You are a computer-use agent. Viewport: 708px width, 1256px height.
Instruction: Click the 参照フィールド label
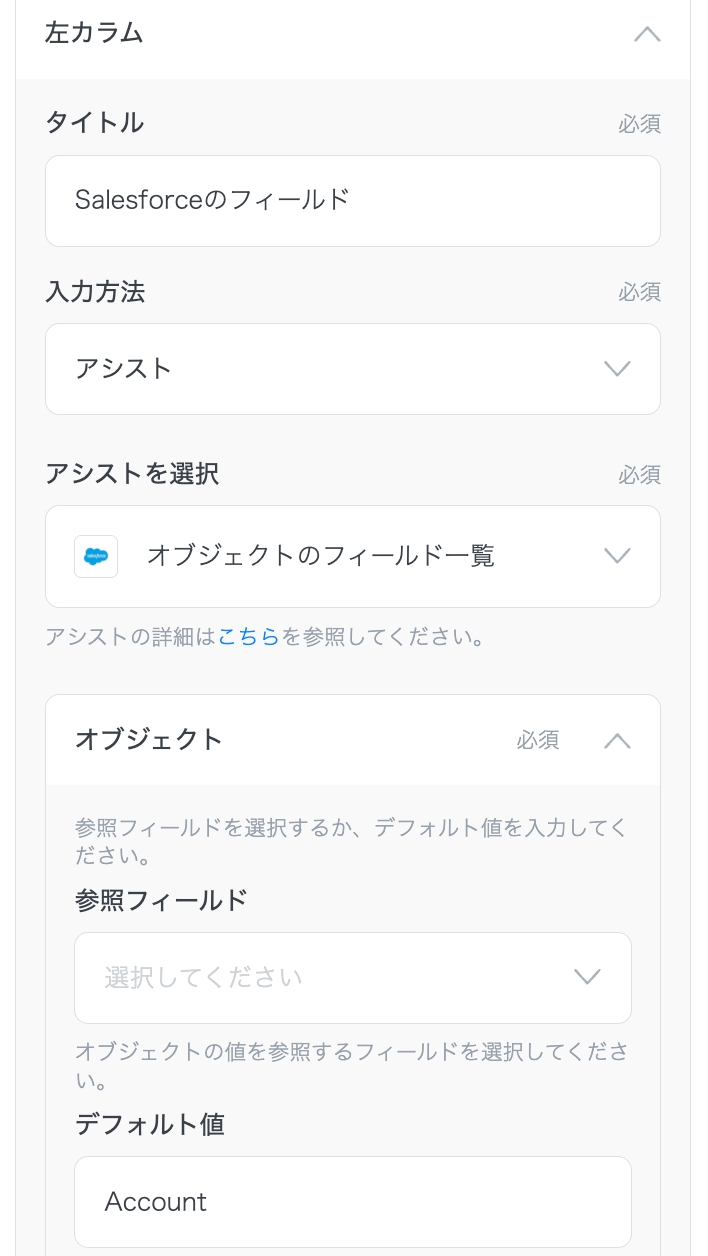161,901
